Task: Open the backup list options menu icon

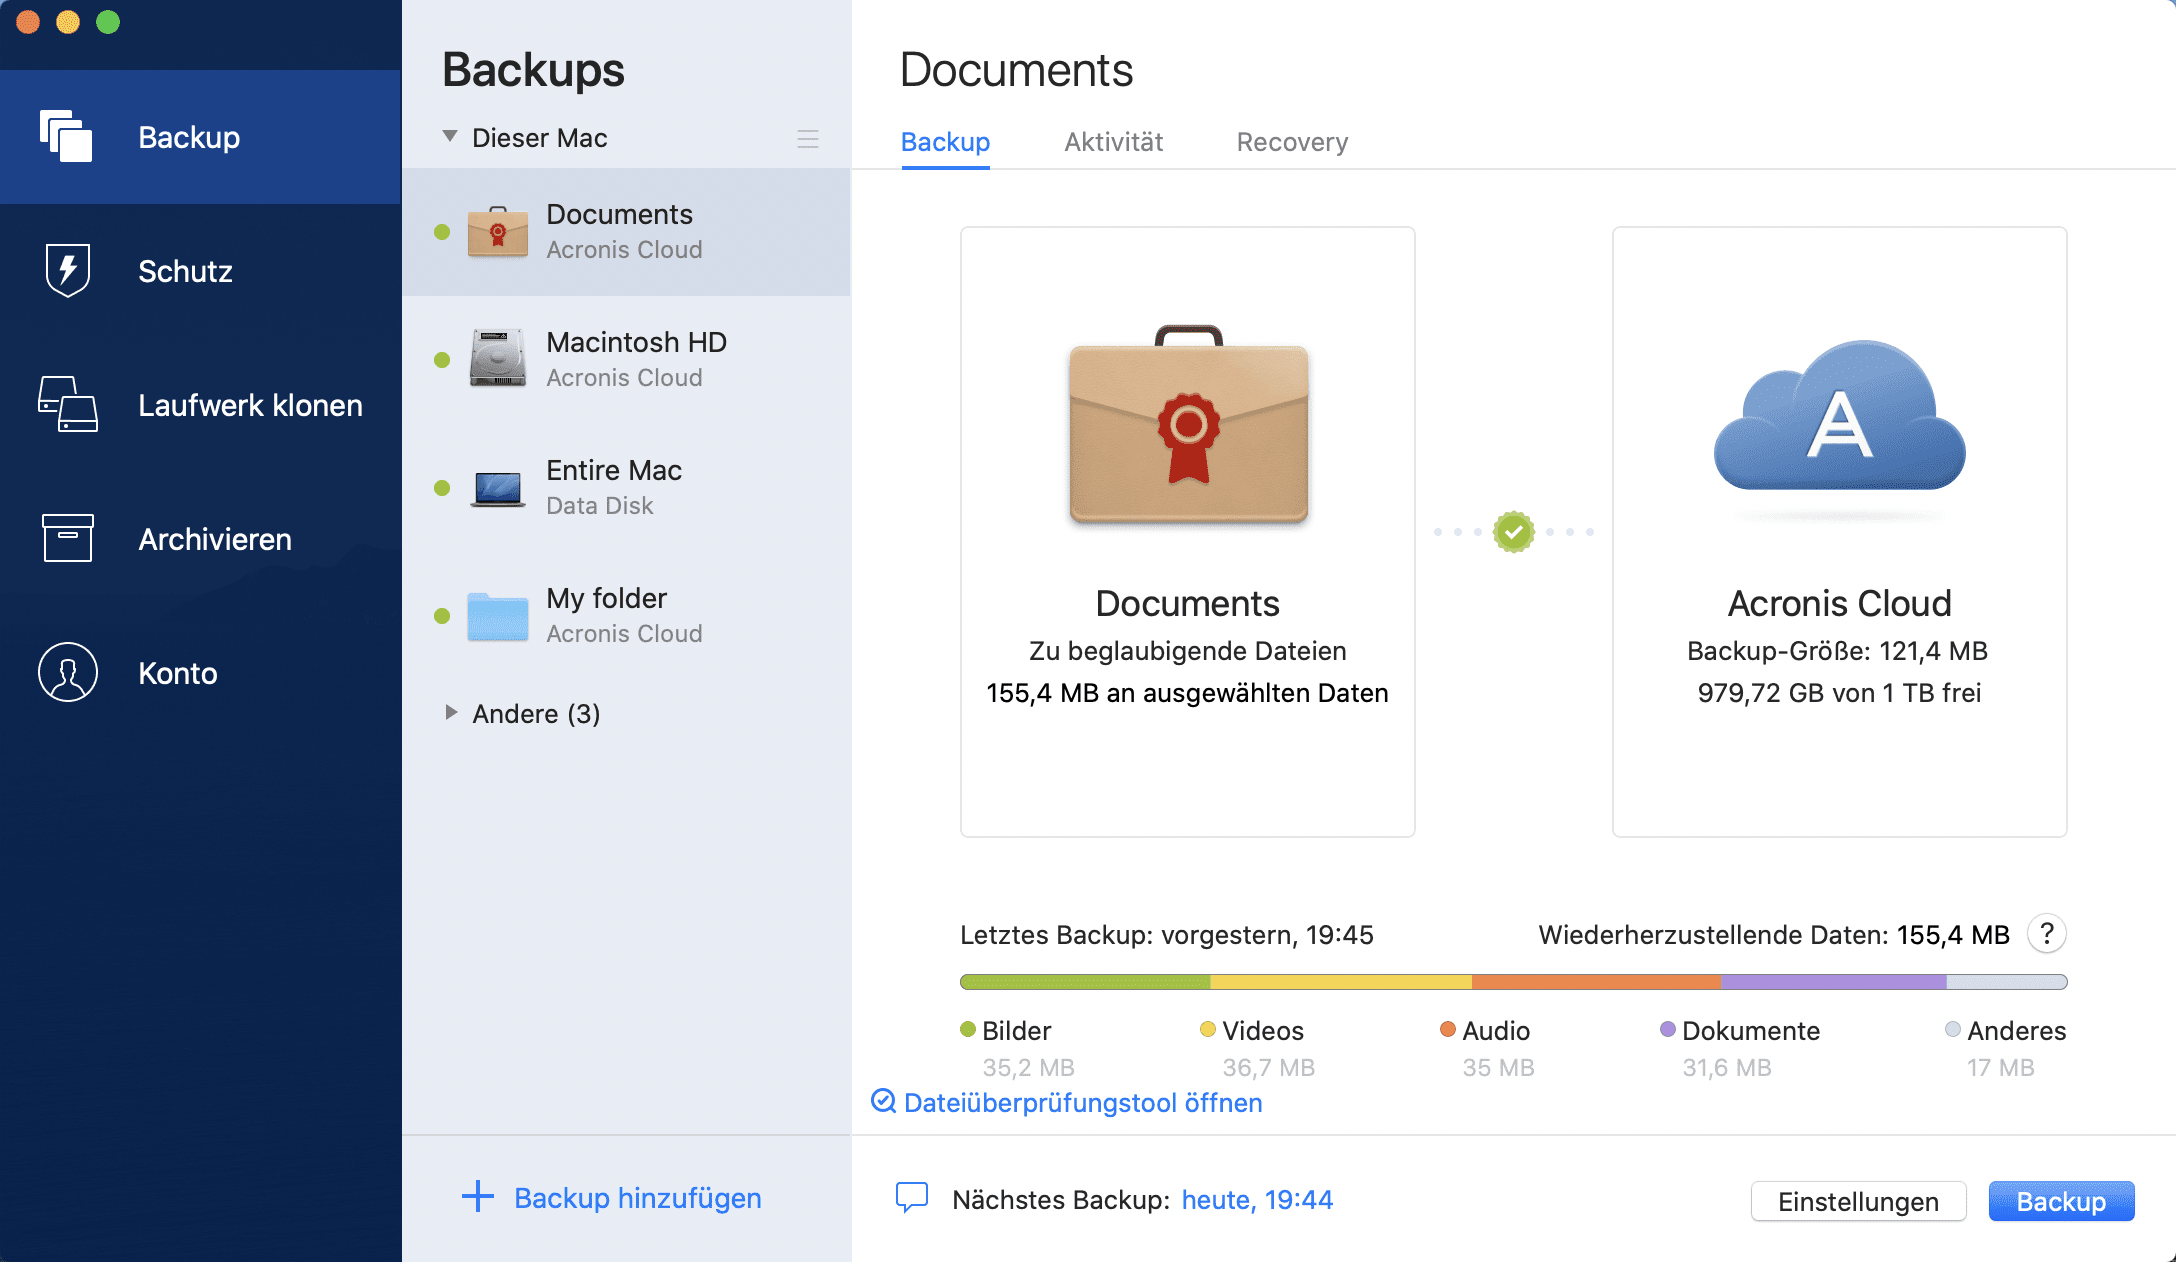Action: pyautogui.click(x=808, y=139)
